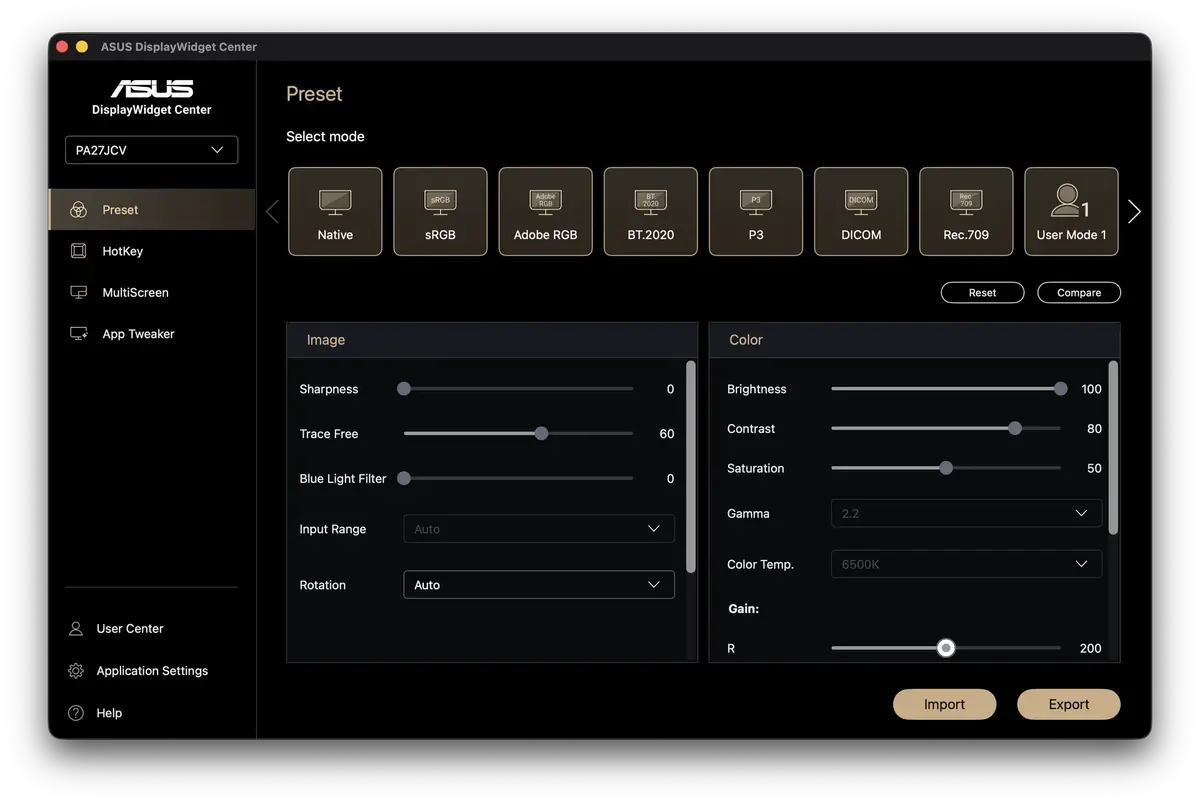Click the Trace Free value 60

[x=667, y=434]
